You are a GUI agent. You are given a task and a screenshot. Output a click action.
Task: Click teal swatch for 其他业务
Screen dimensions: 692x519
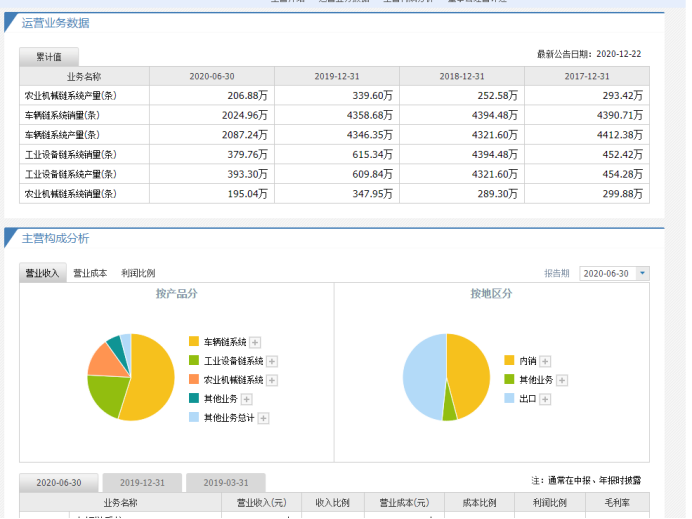[194, 398]
